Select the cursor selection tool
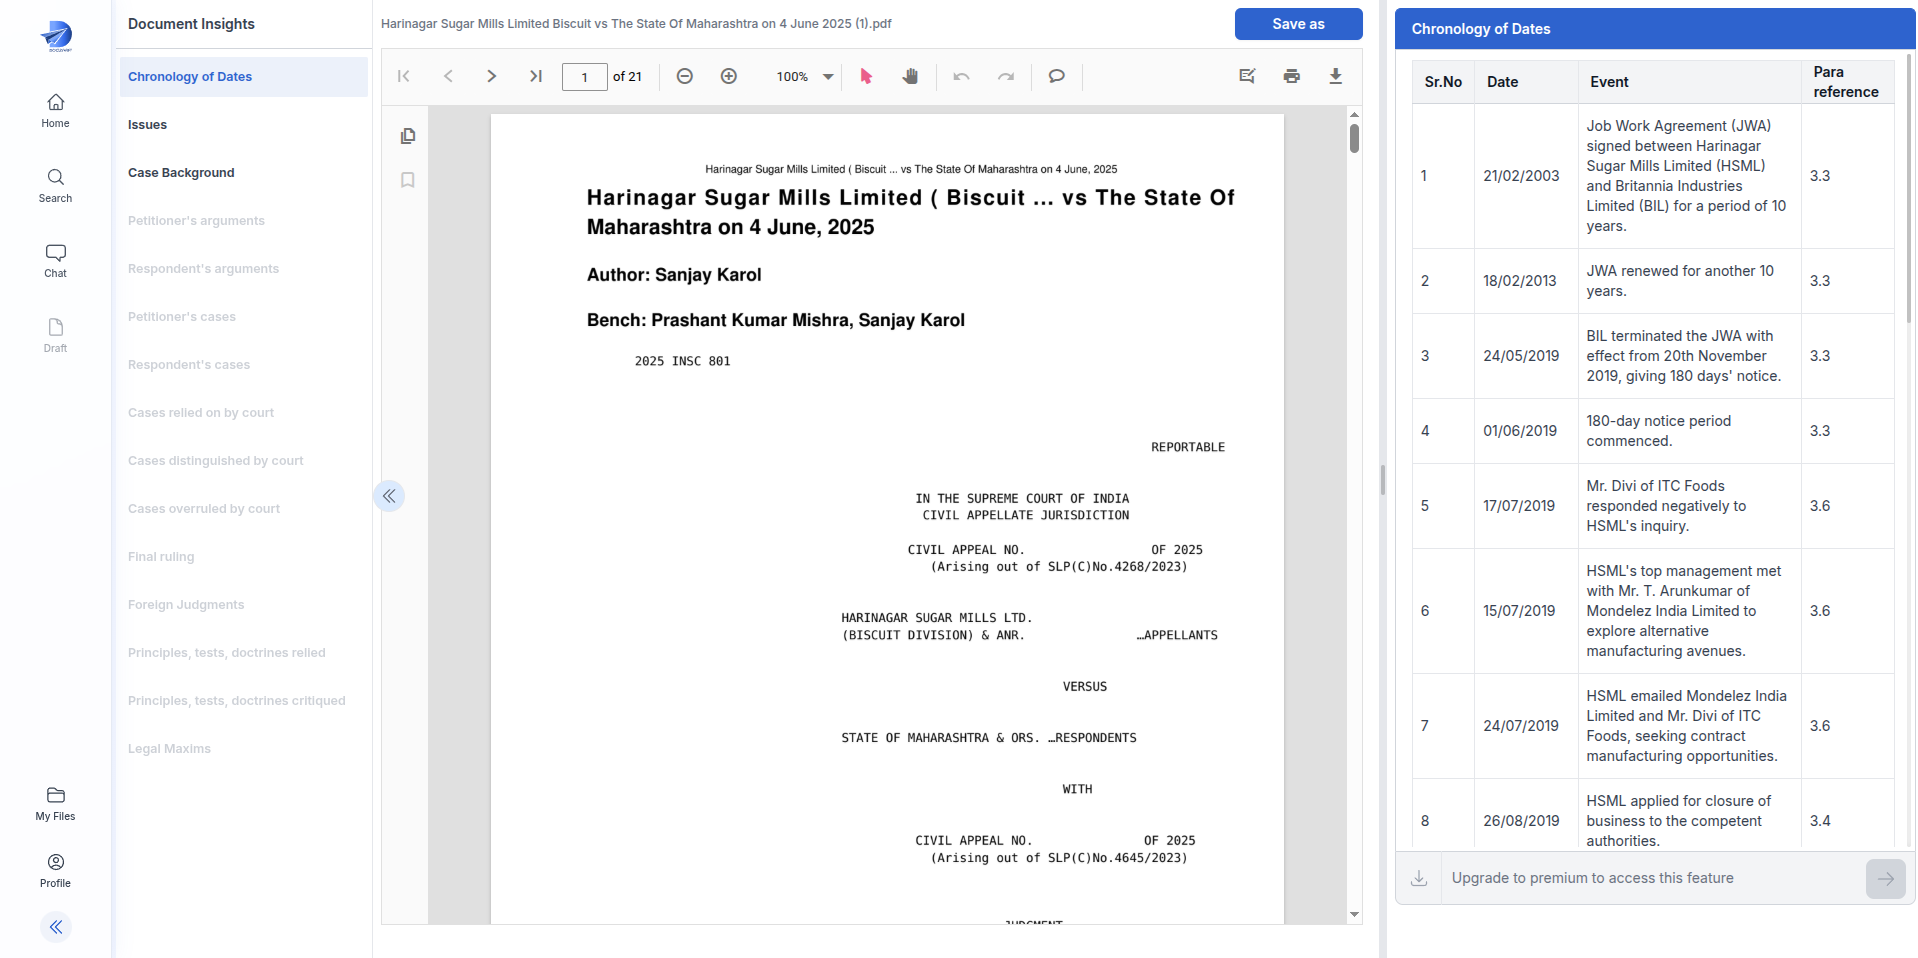The image size is (1918, 958). point(866,76)
